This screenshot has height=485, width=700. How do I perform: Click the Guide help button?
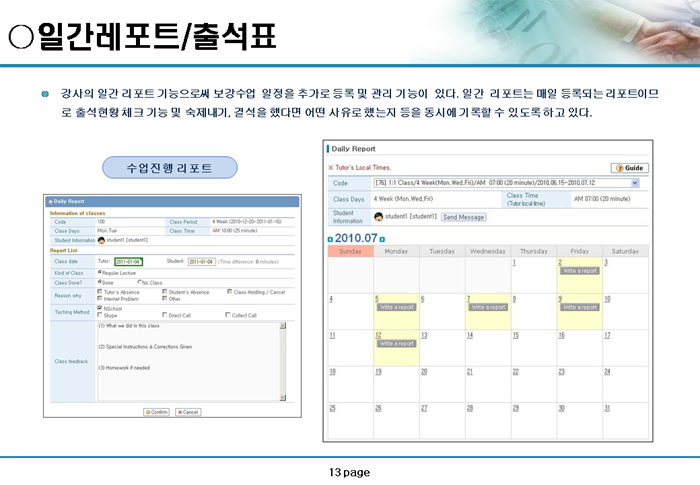629,168
